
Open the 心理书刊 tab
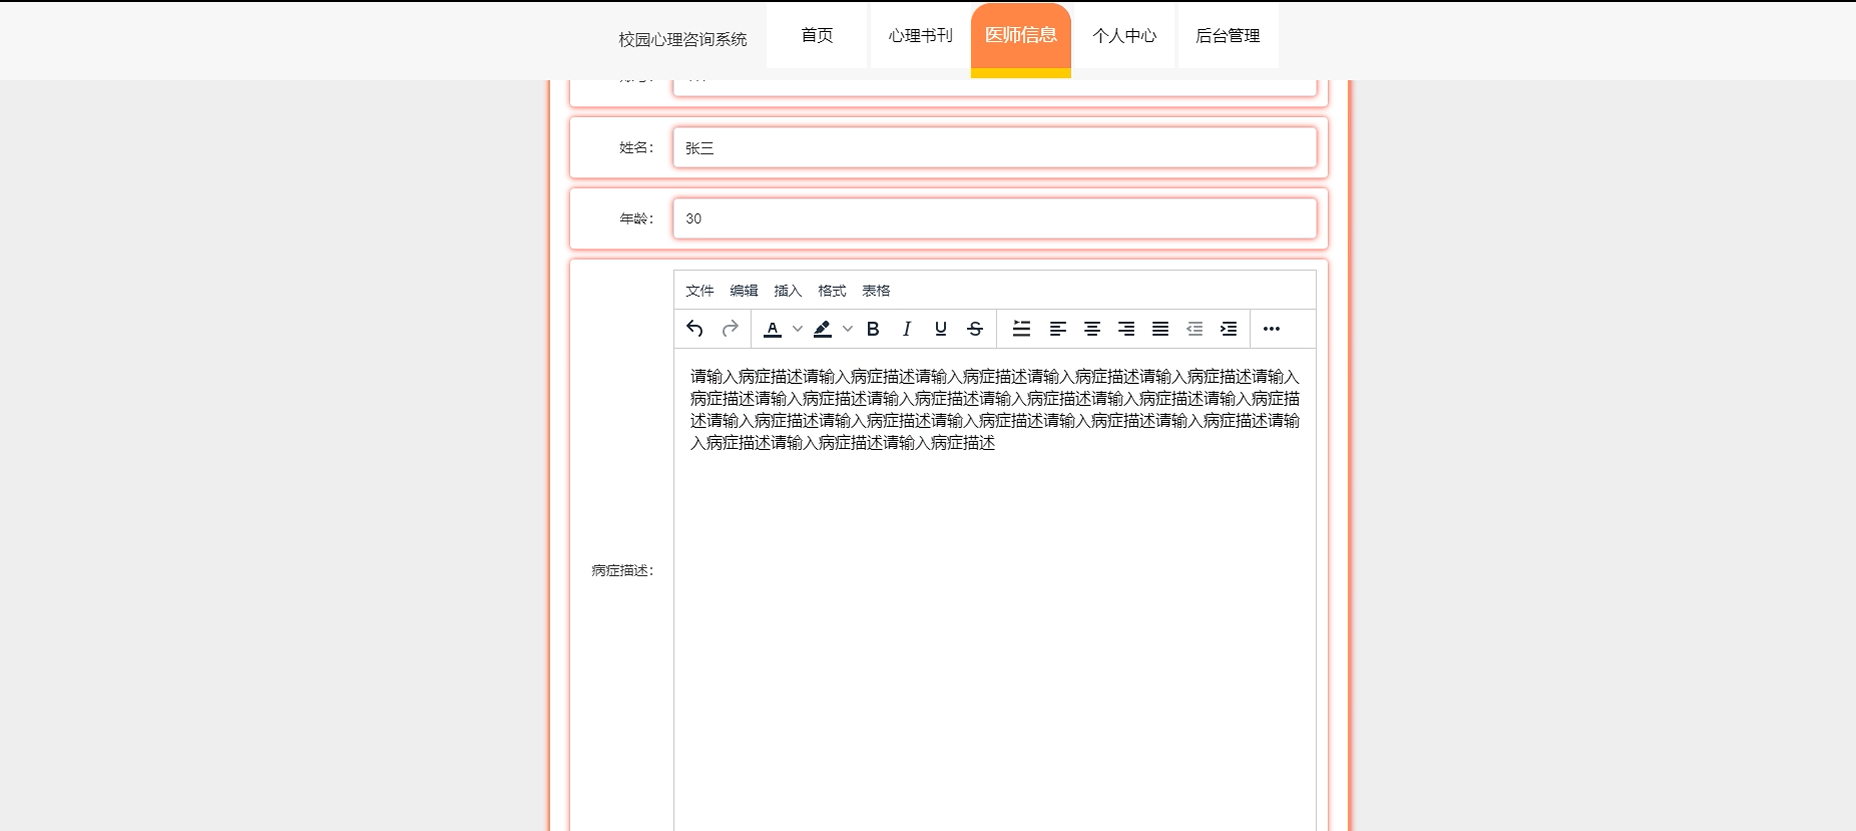(x=920, y=36)
